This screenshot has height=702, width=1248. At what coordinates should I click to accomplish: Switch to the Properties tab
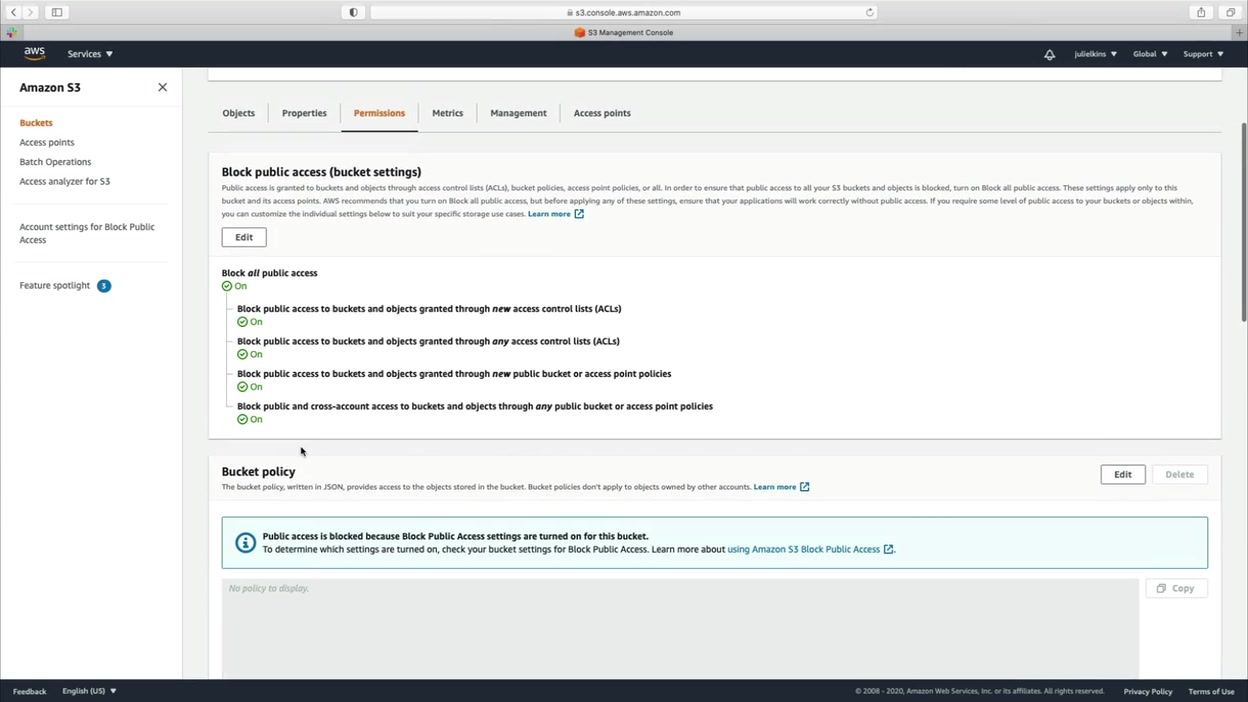click(x=304, y=113)
